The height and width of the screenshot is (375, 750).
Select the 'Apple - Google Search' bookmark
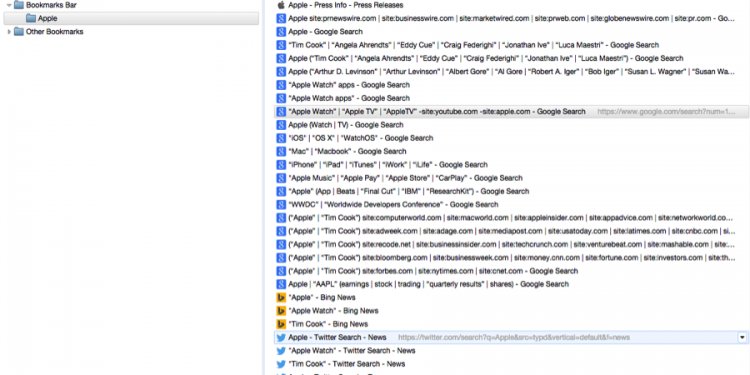tap(325, 32)
